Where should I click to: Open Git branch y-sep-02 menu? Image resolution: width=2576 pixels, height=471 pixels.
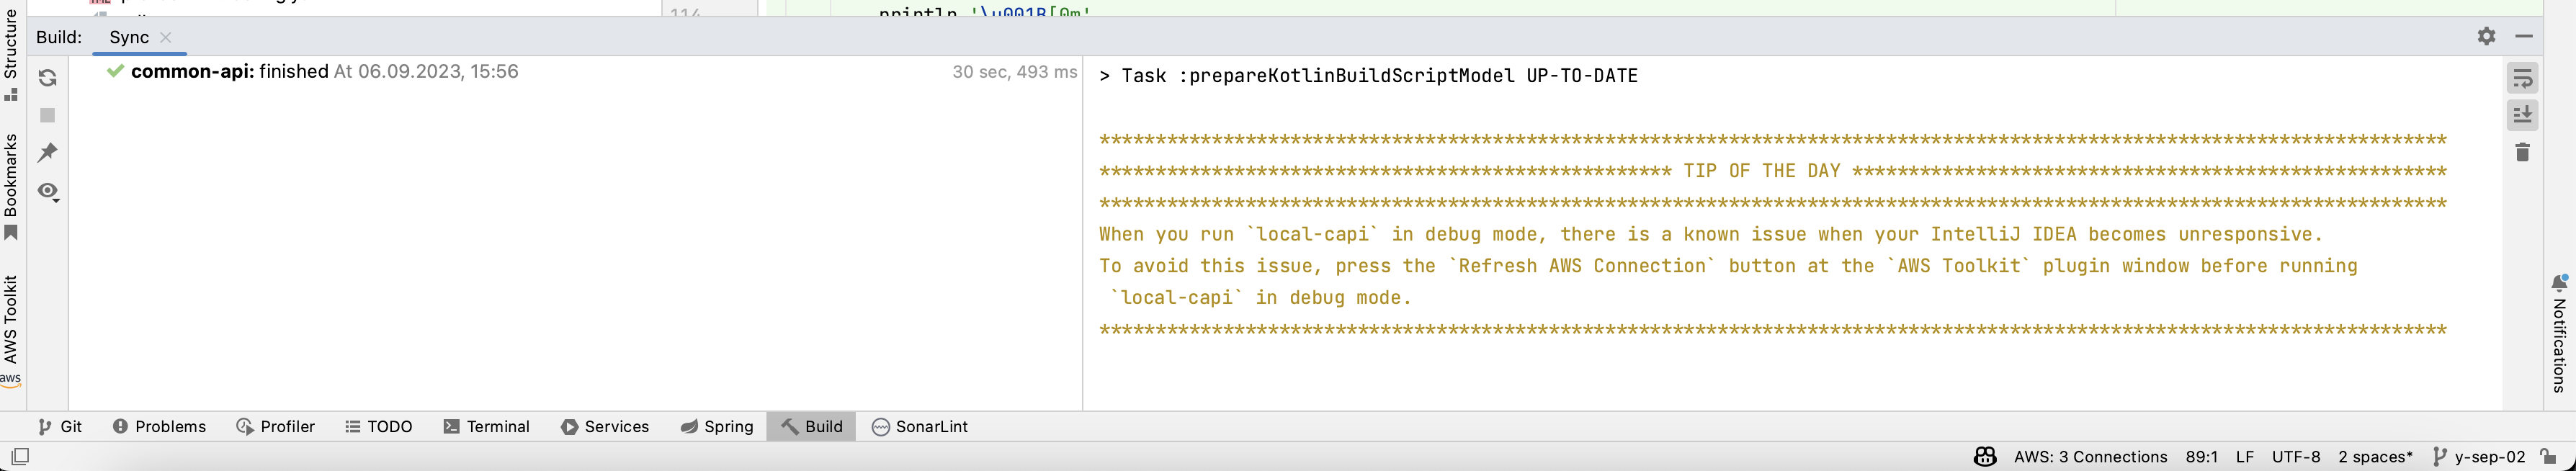pos(2478,457)
